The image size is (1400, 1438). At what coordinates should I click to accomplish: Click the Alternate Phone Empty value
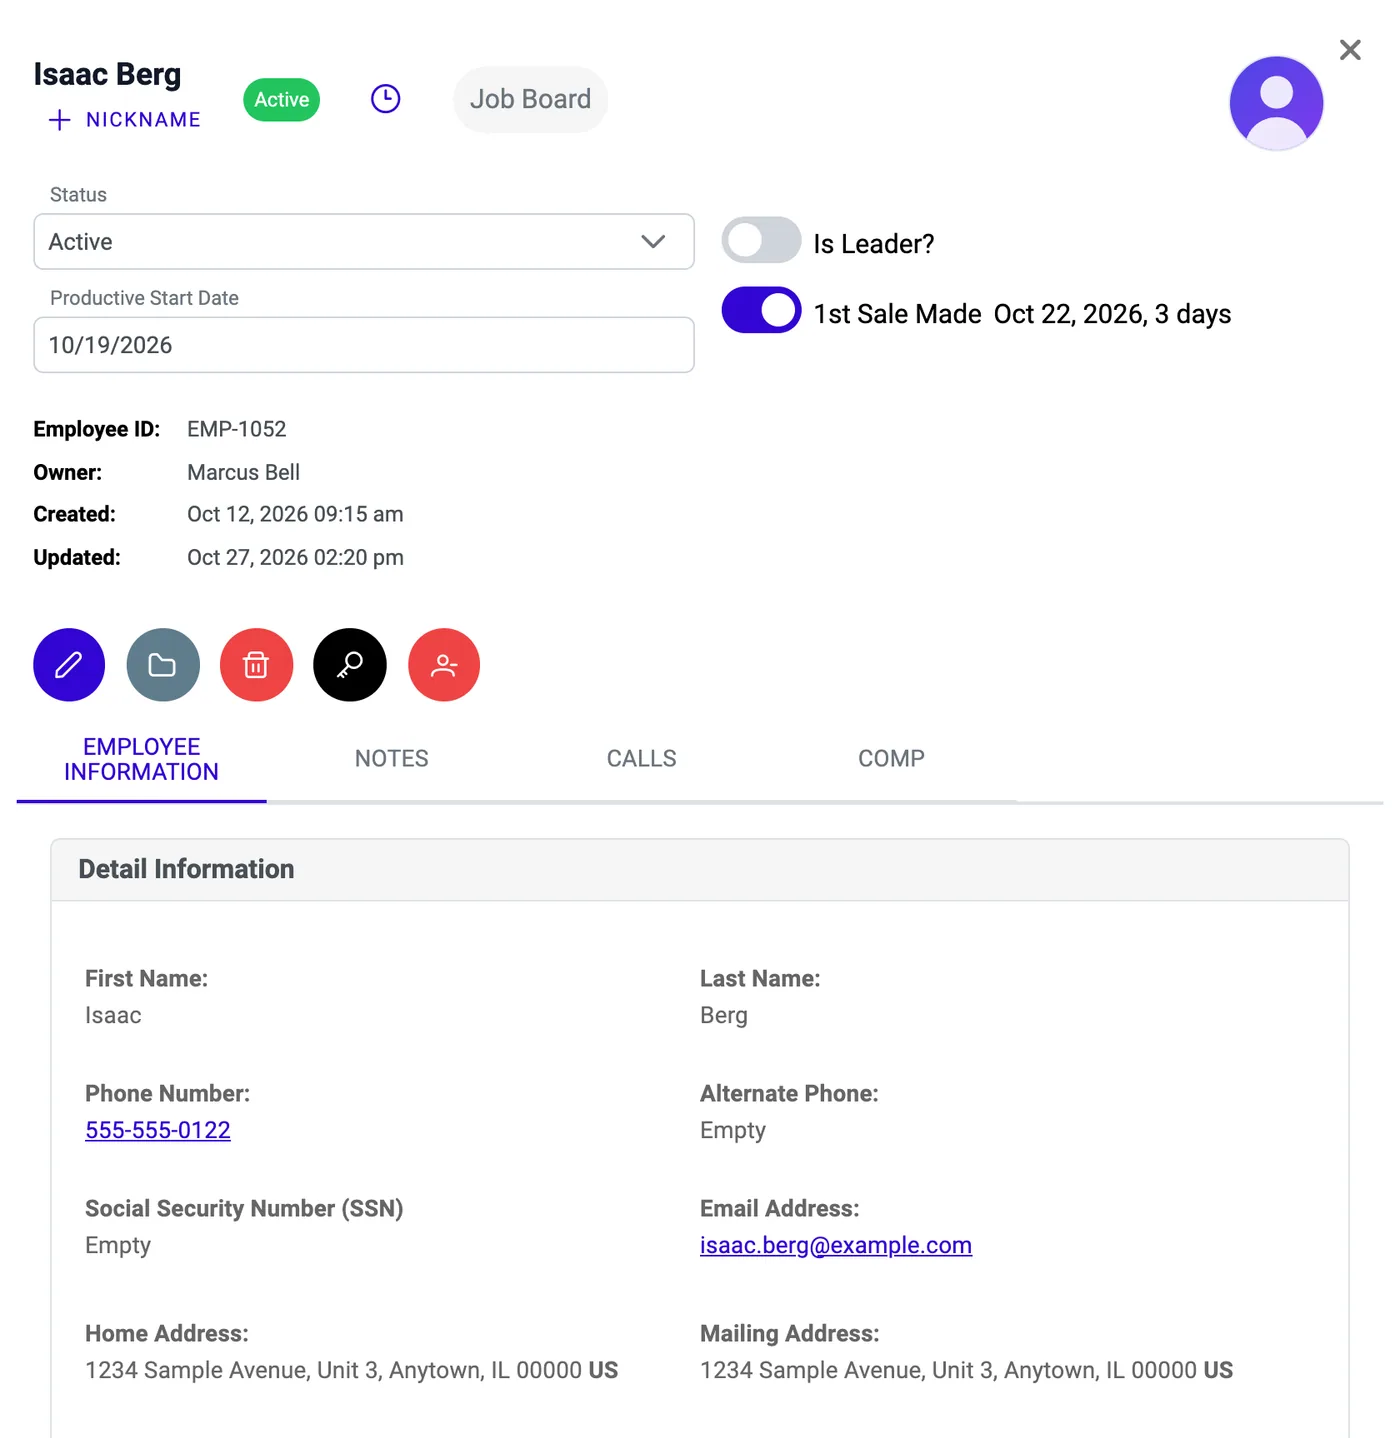tap(733, 1130)
